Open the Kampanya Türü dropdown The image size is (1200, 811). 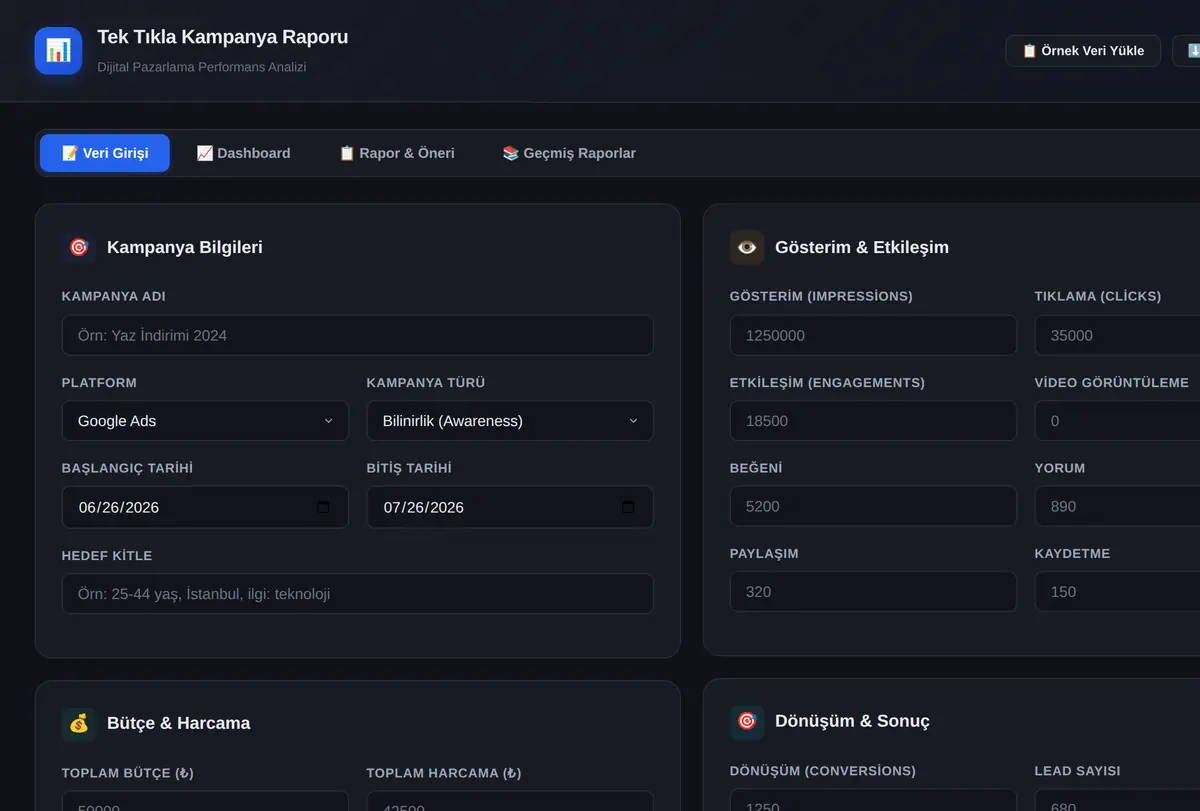tap(510, 421)
